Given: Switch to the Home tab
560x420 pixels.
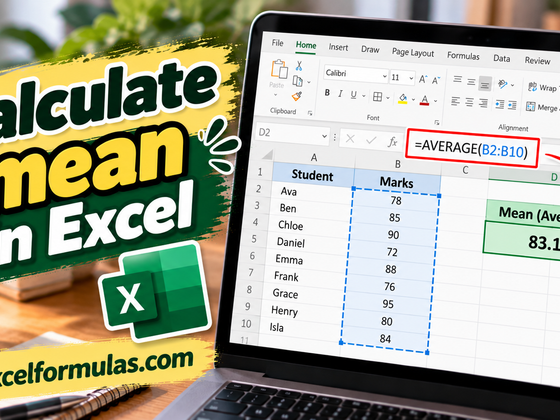Looking at the screenshot, I should (306, 45).
